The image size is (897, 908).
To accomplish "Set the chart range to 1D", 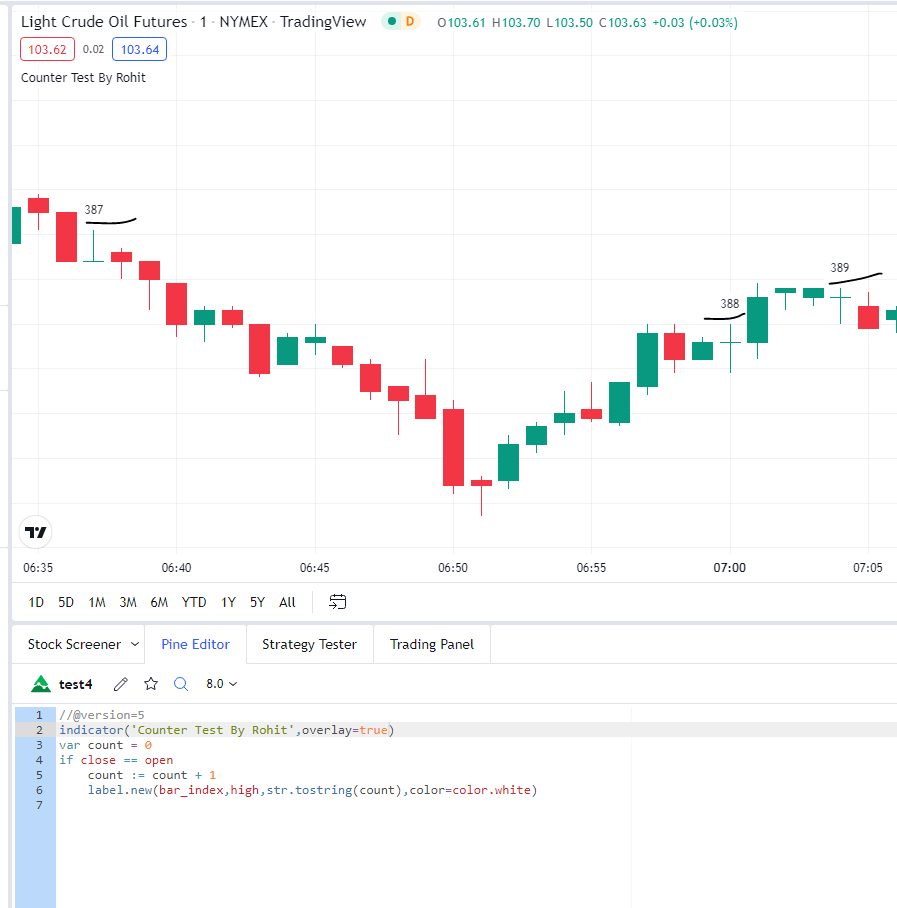I will (x=36, y=602).
